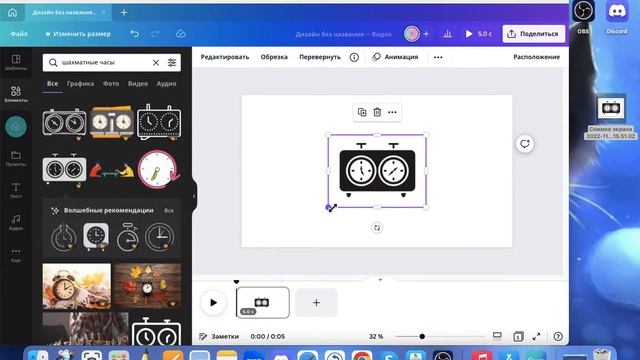Show all Волшебные рекомендации via Все
Screen dimensions: 640x360
pos(169,211)
